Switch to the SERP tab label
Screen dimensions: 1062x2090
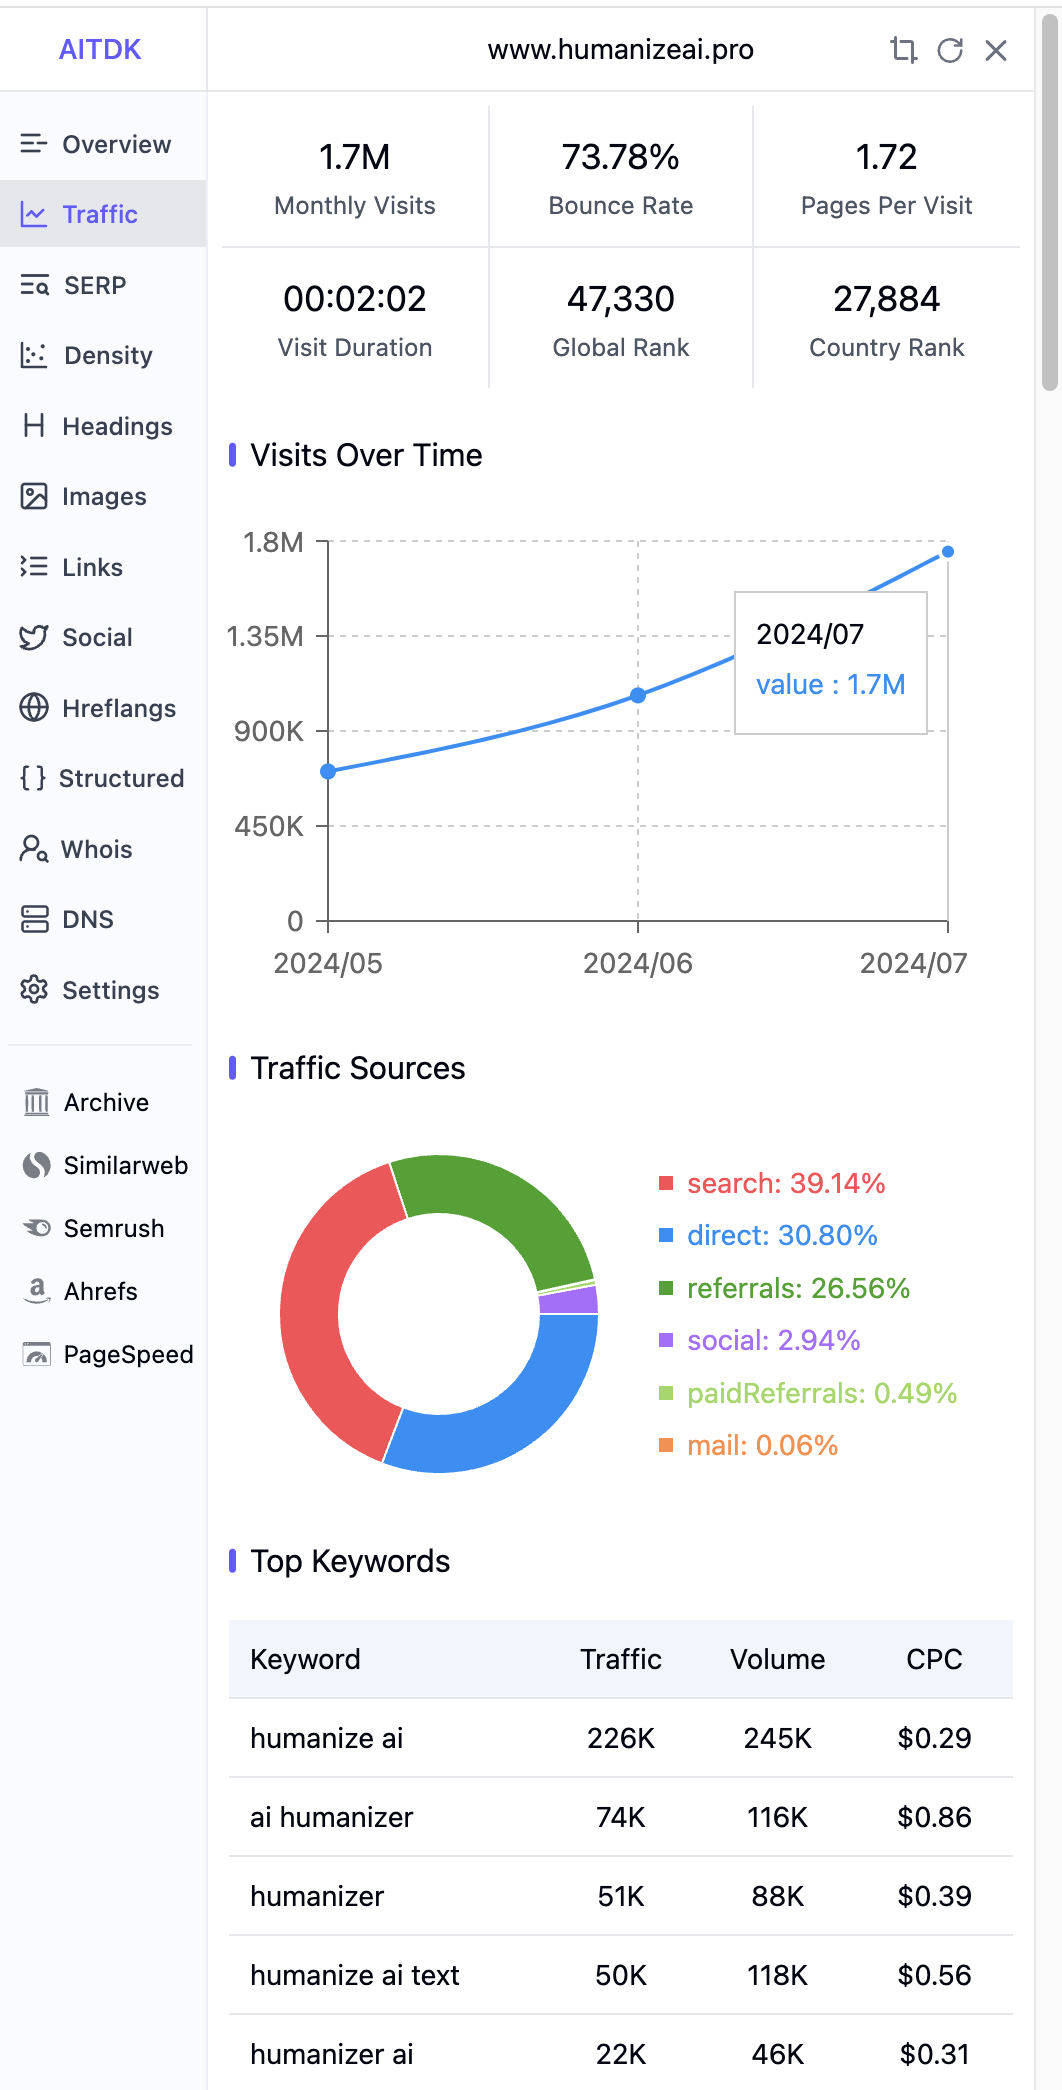[x=95, y=285]
